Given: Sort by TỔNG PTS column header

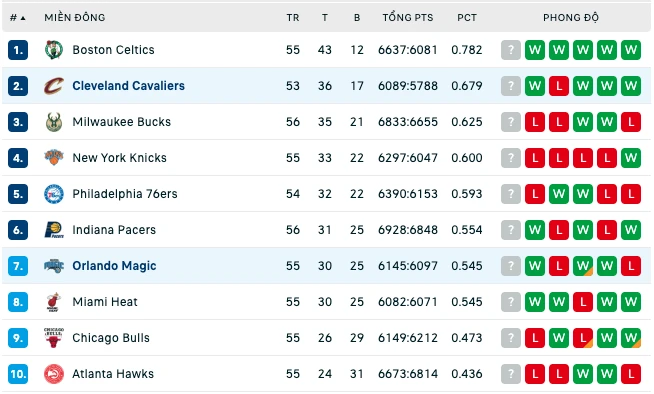Looking at the screenshot, I should click(x=408, y=18).
